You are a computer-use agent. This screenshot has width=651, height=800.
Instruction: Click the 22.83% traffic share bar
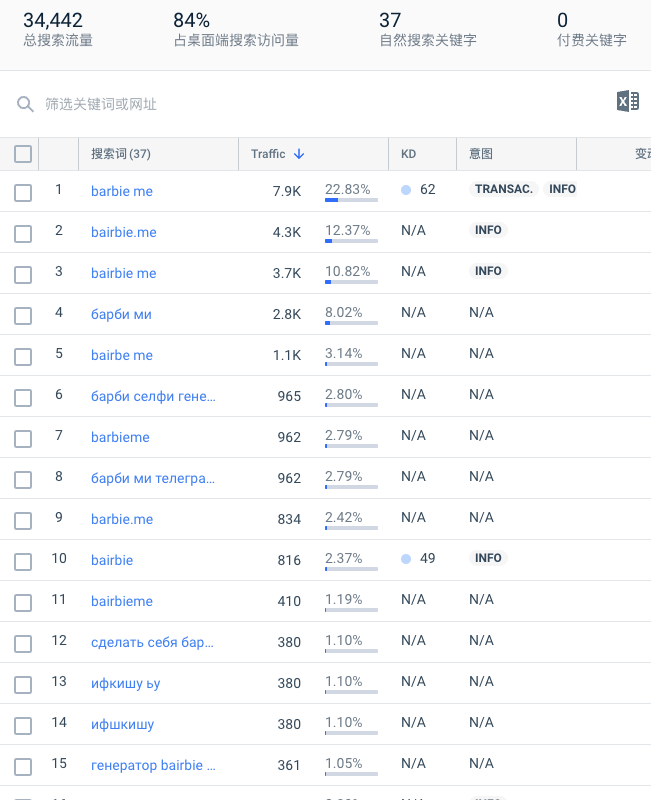[x=350, y=200]
